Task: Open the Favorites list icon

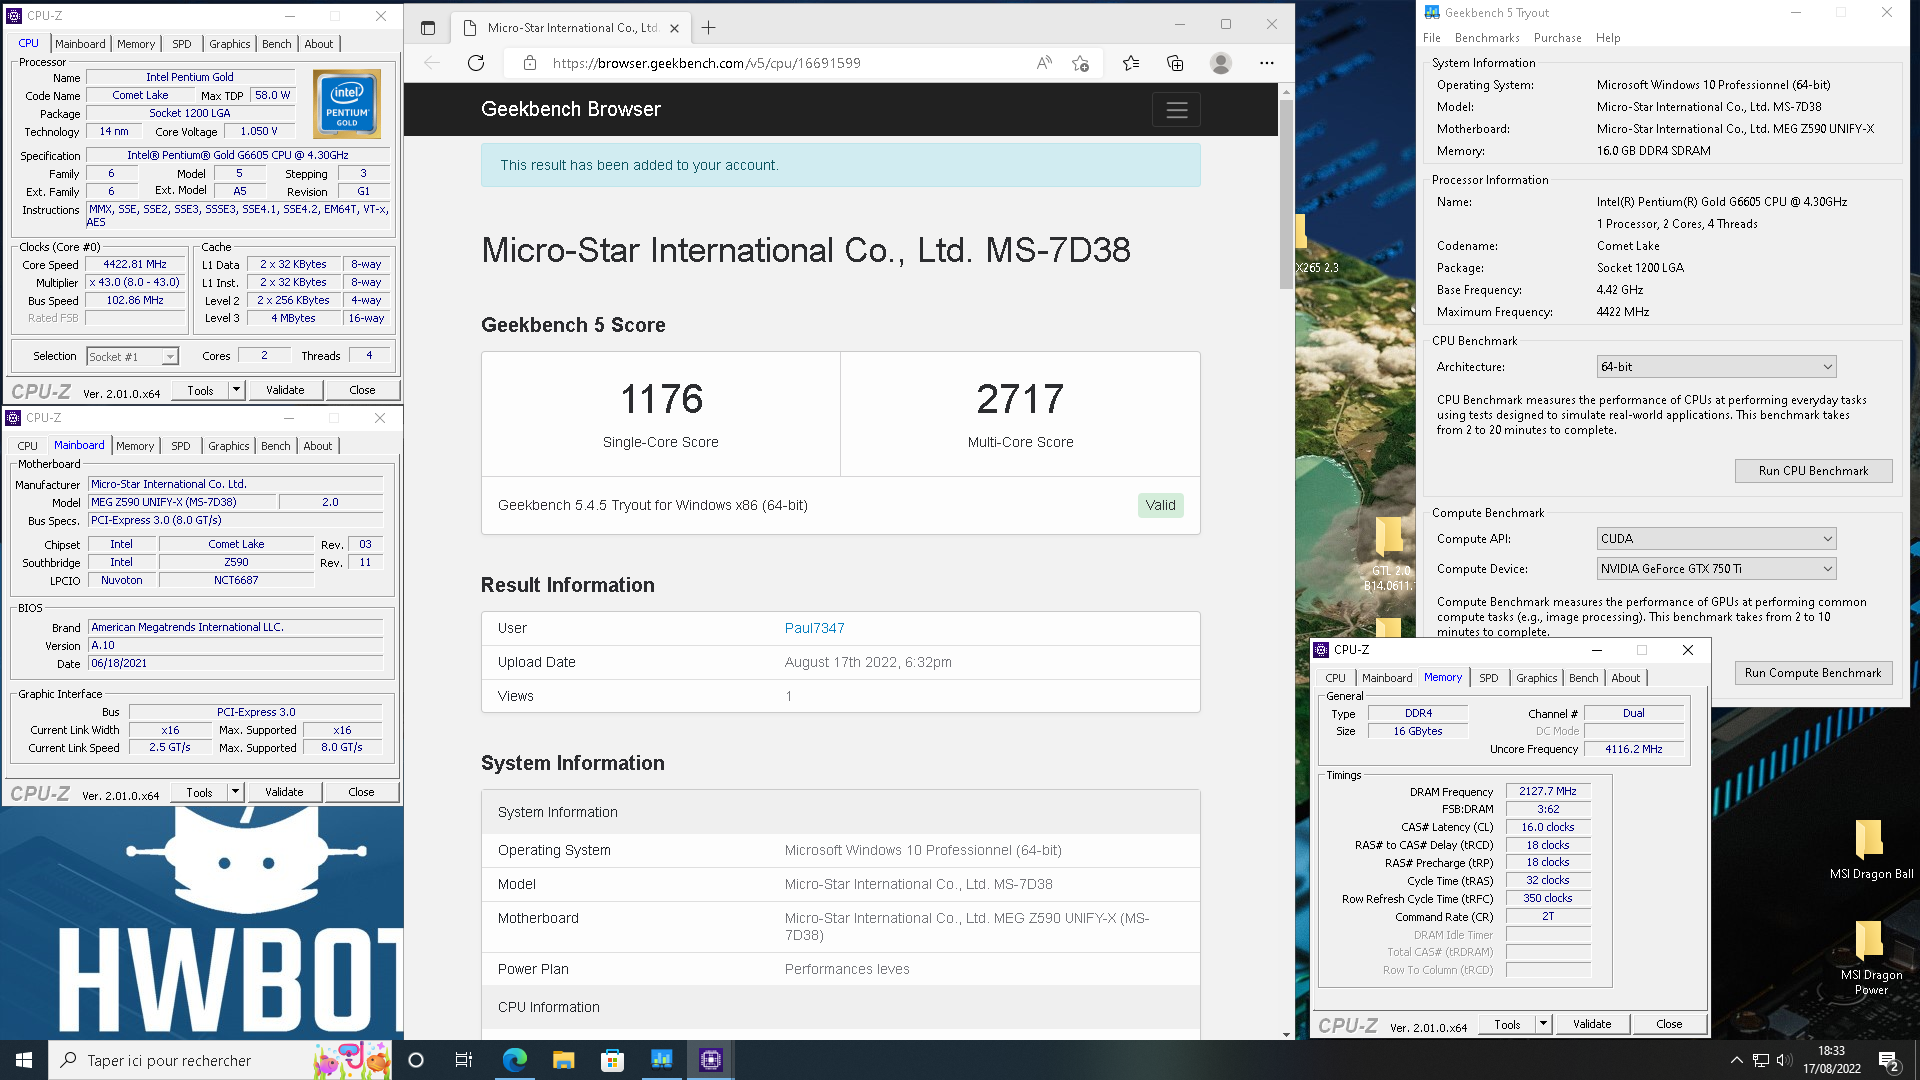Action: pos(1131,63)
